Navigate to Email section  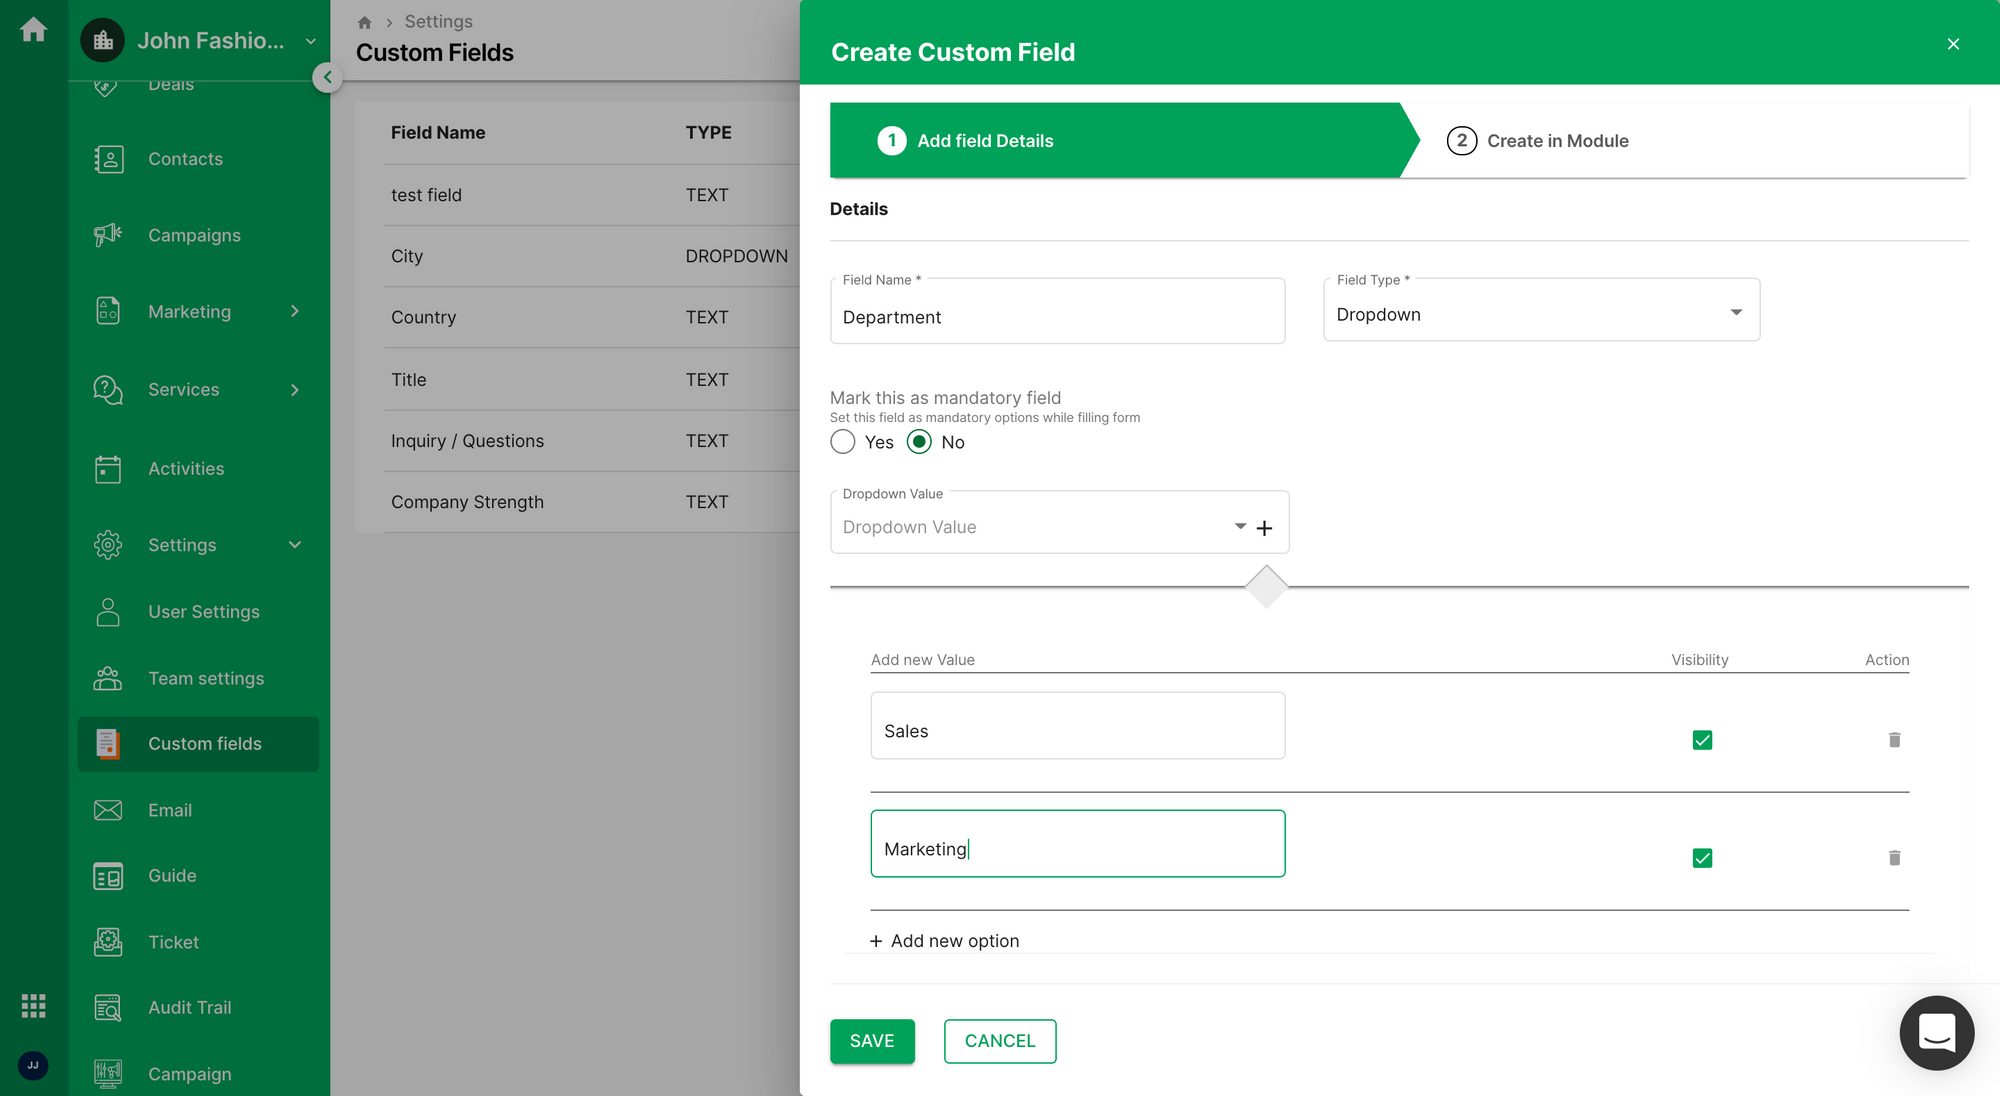pos(169,809)
